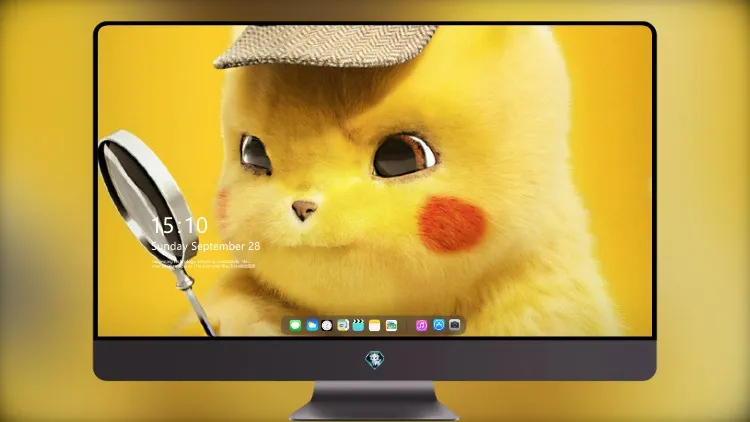Open the pink Music app in dock
750x422 pixels.
click(x=421, y=325)
